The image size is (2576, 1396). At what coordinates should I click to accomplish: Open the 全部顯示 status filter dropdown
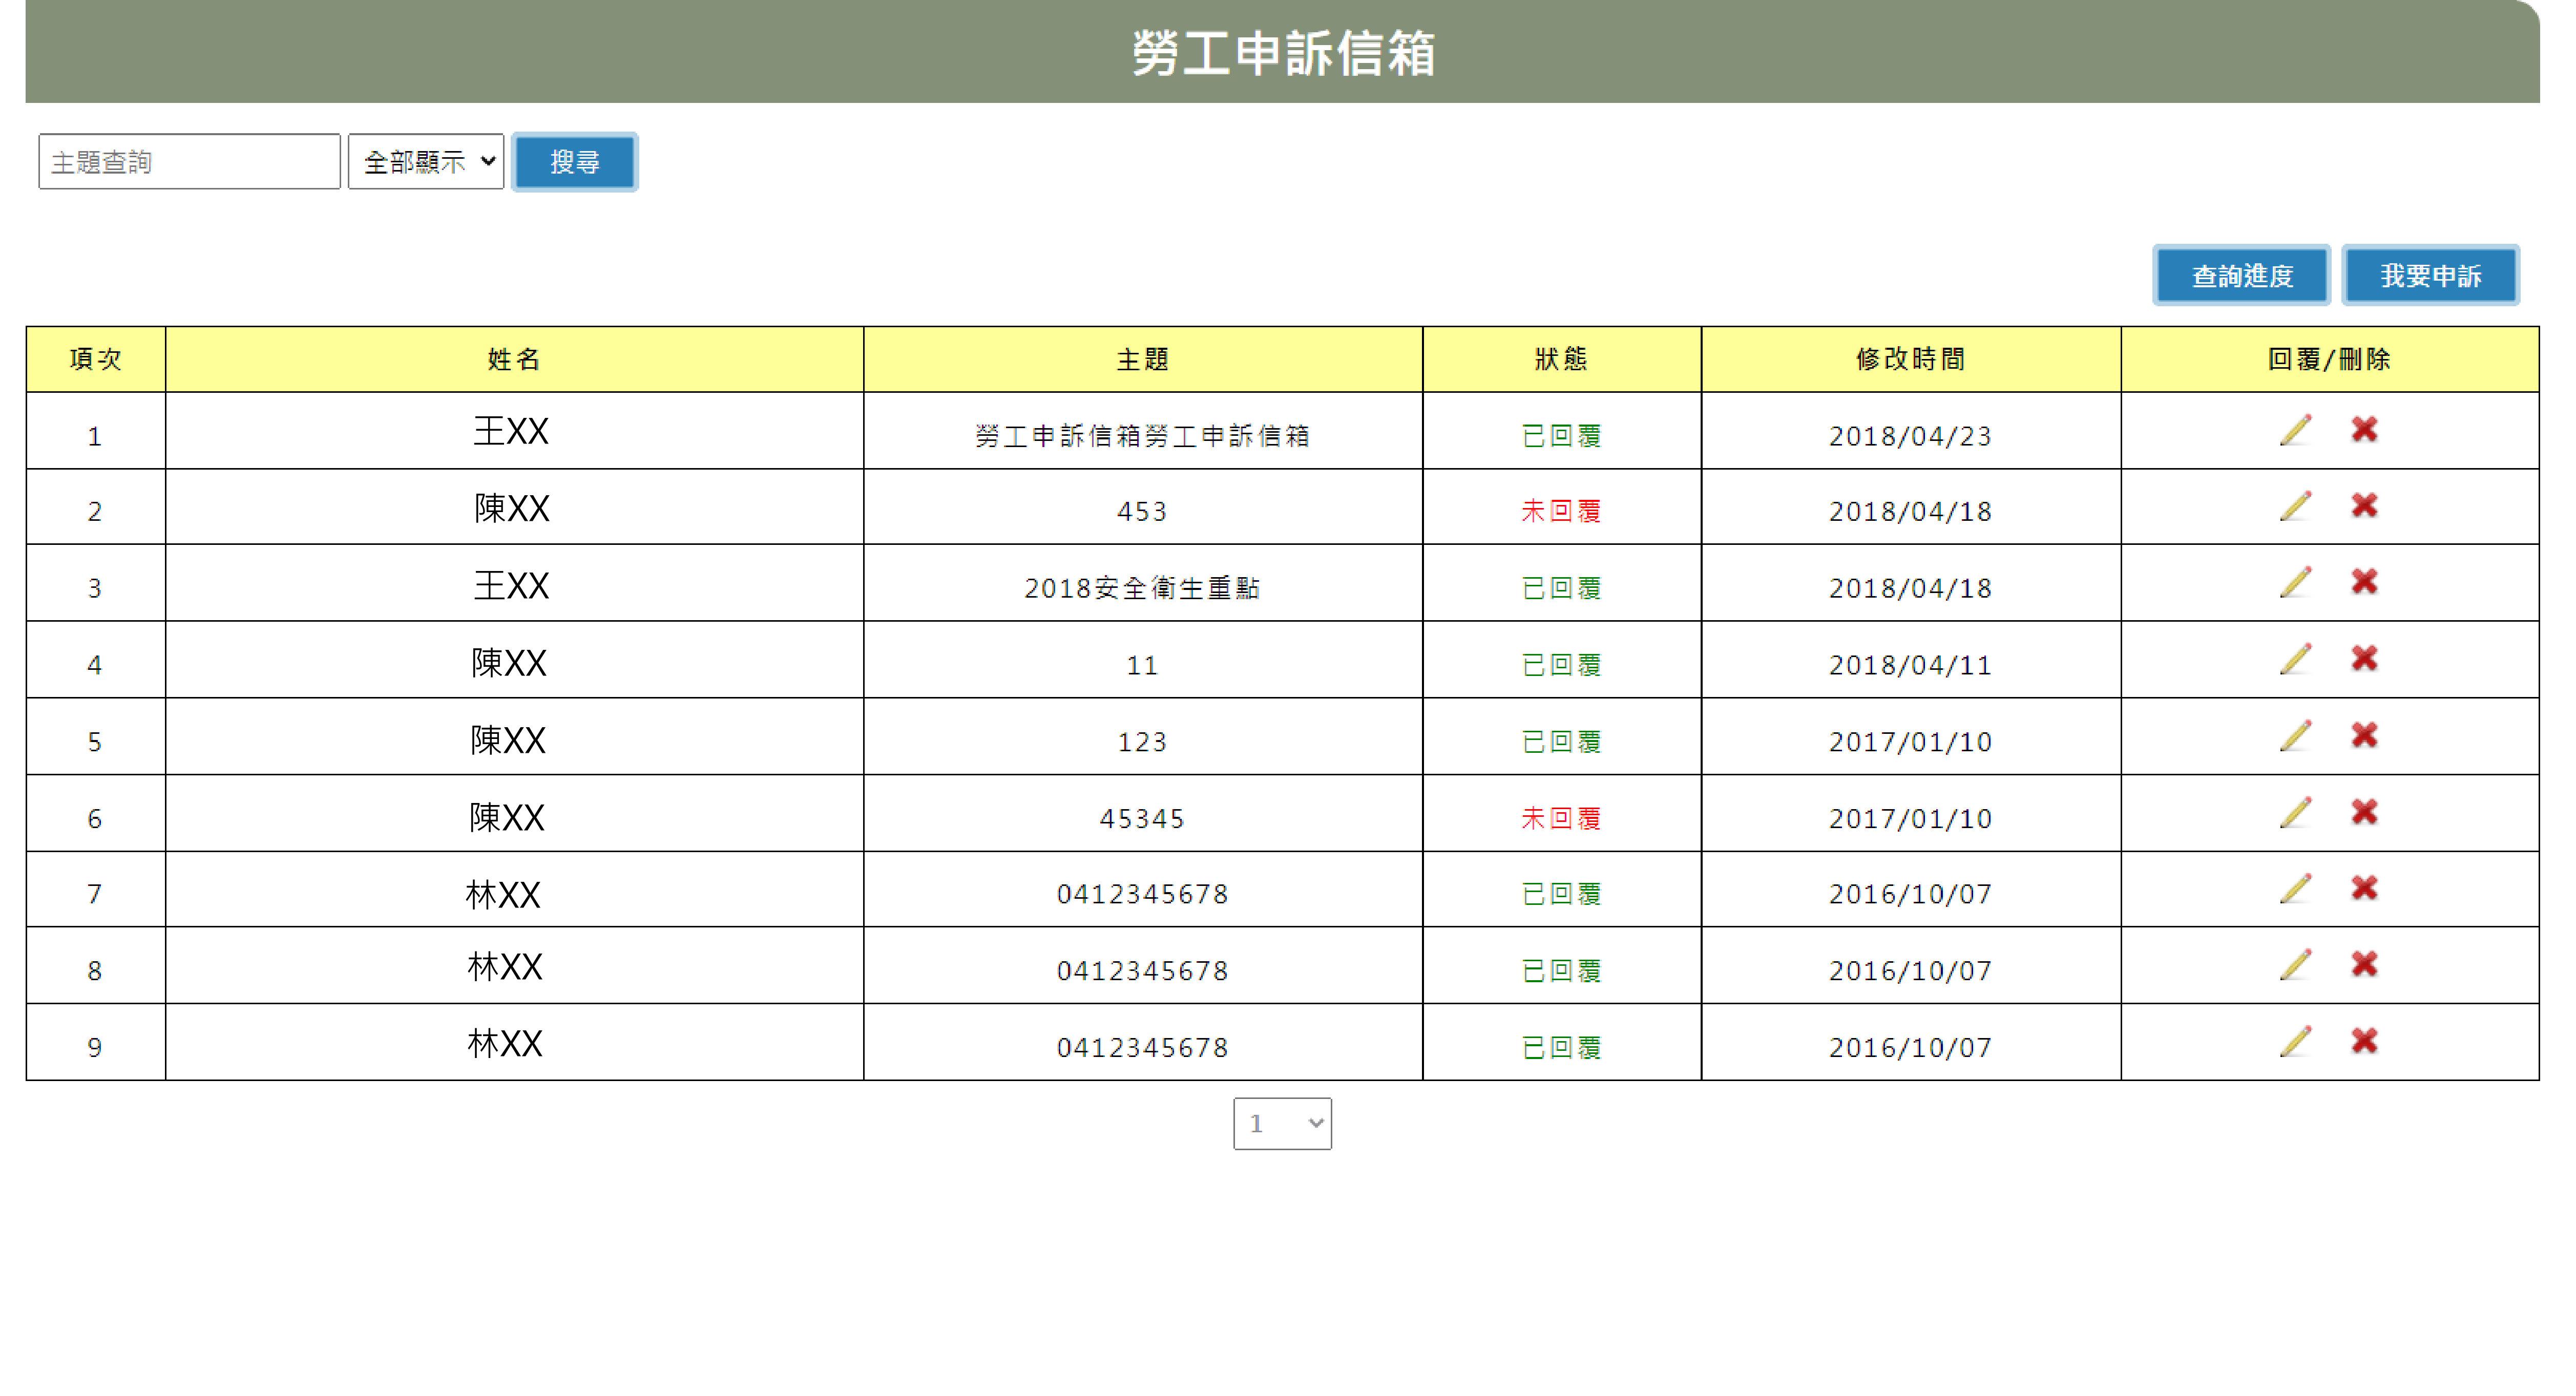click(x=426, y=161)
